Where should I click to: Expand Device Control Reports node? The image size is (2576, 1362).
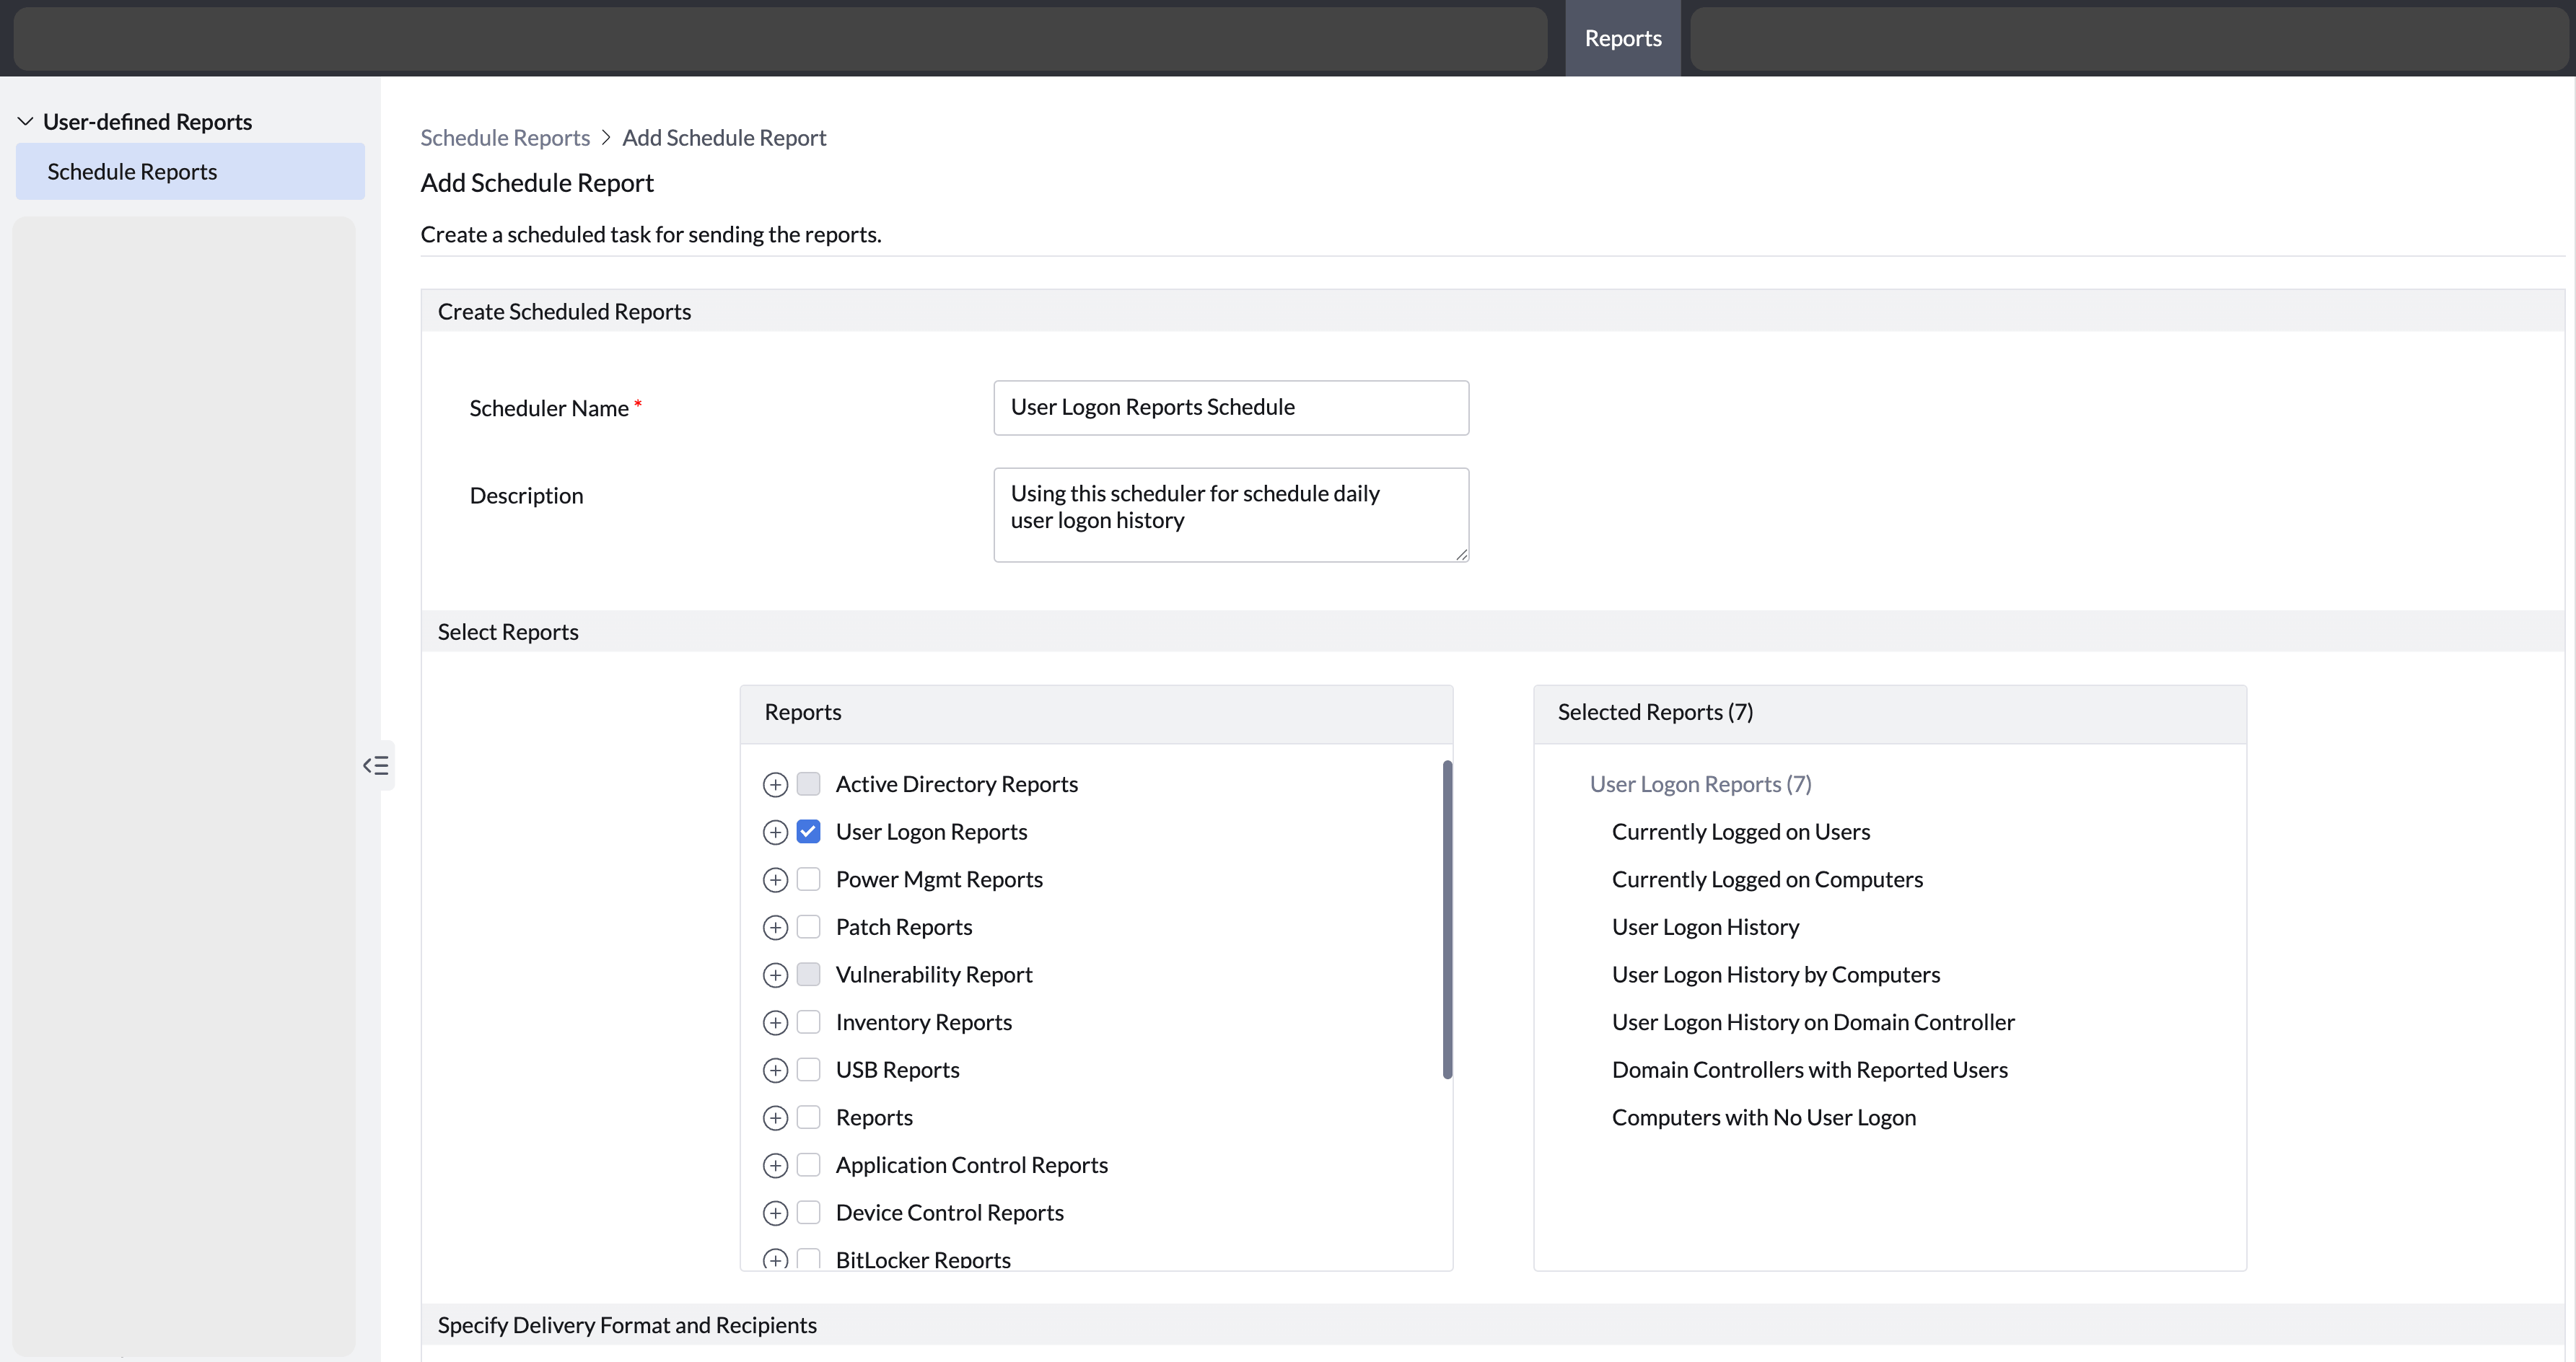(775, 1213)
